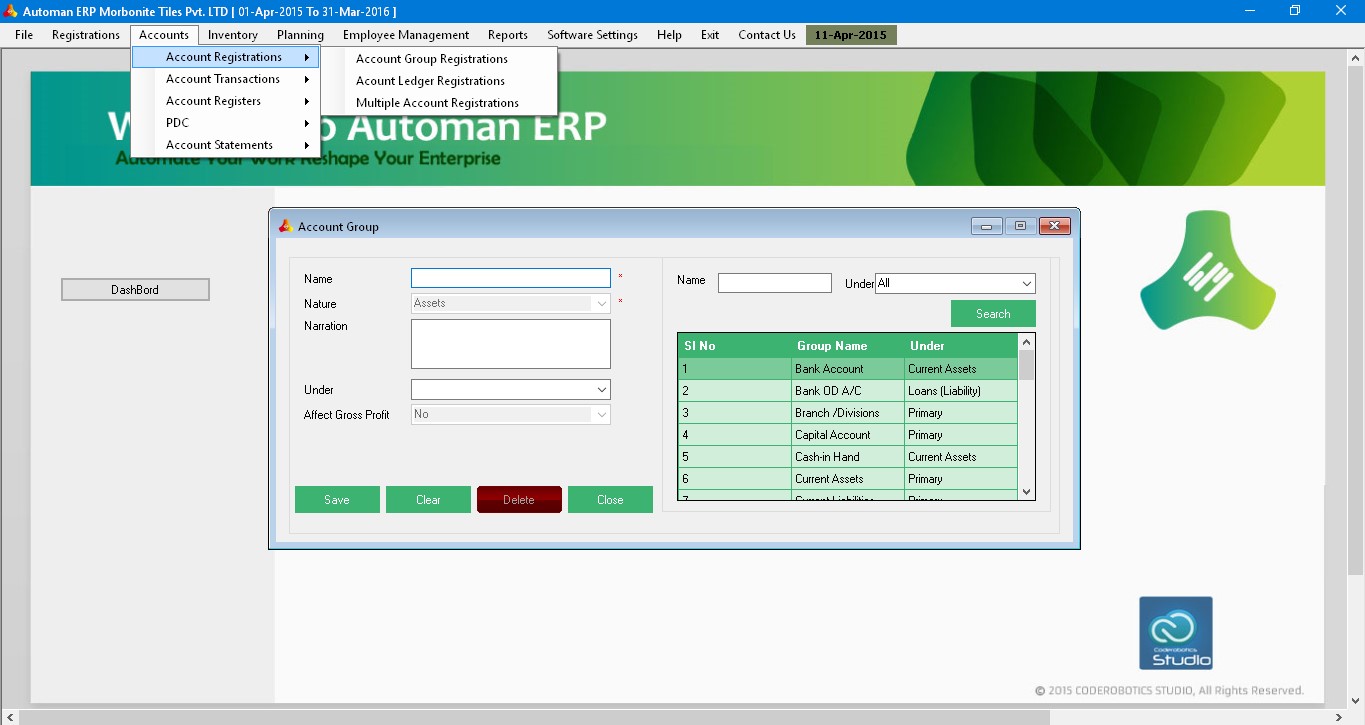Expand the Account Transactions submenu
1365x725 pixels.
point(235,79)
